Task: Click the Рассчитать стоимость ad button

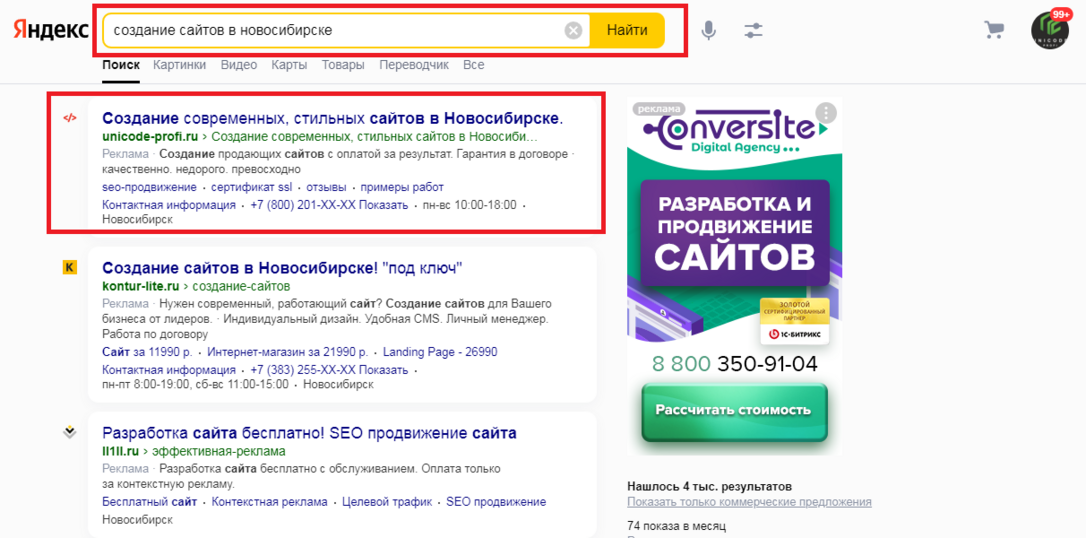Action: (734, 409)
